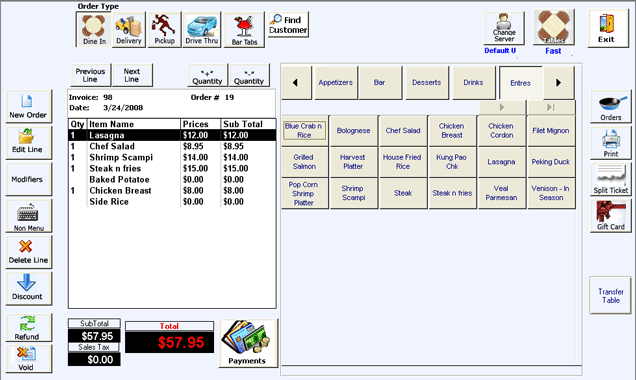Click the $0.00 Sales Tax field
This screenshot has width=636, height=380.
(94, 359)
